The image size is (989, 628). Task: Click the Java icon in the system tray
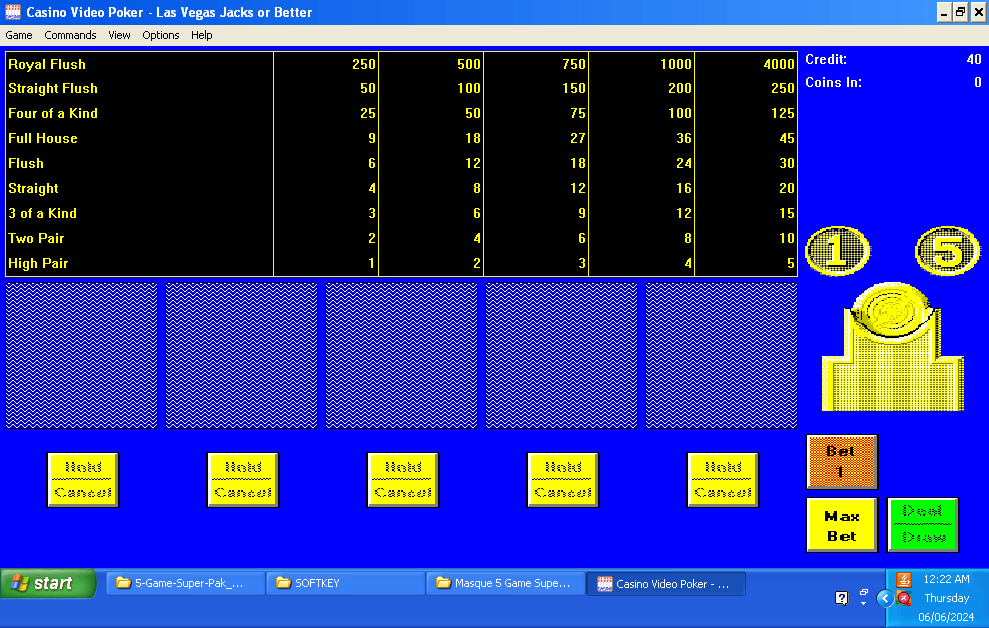click(904, 579)
